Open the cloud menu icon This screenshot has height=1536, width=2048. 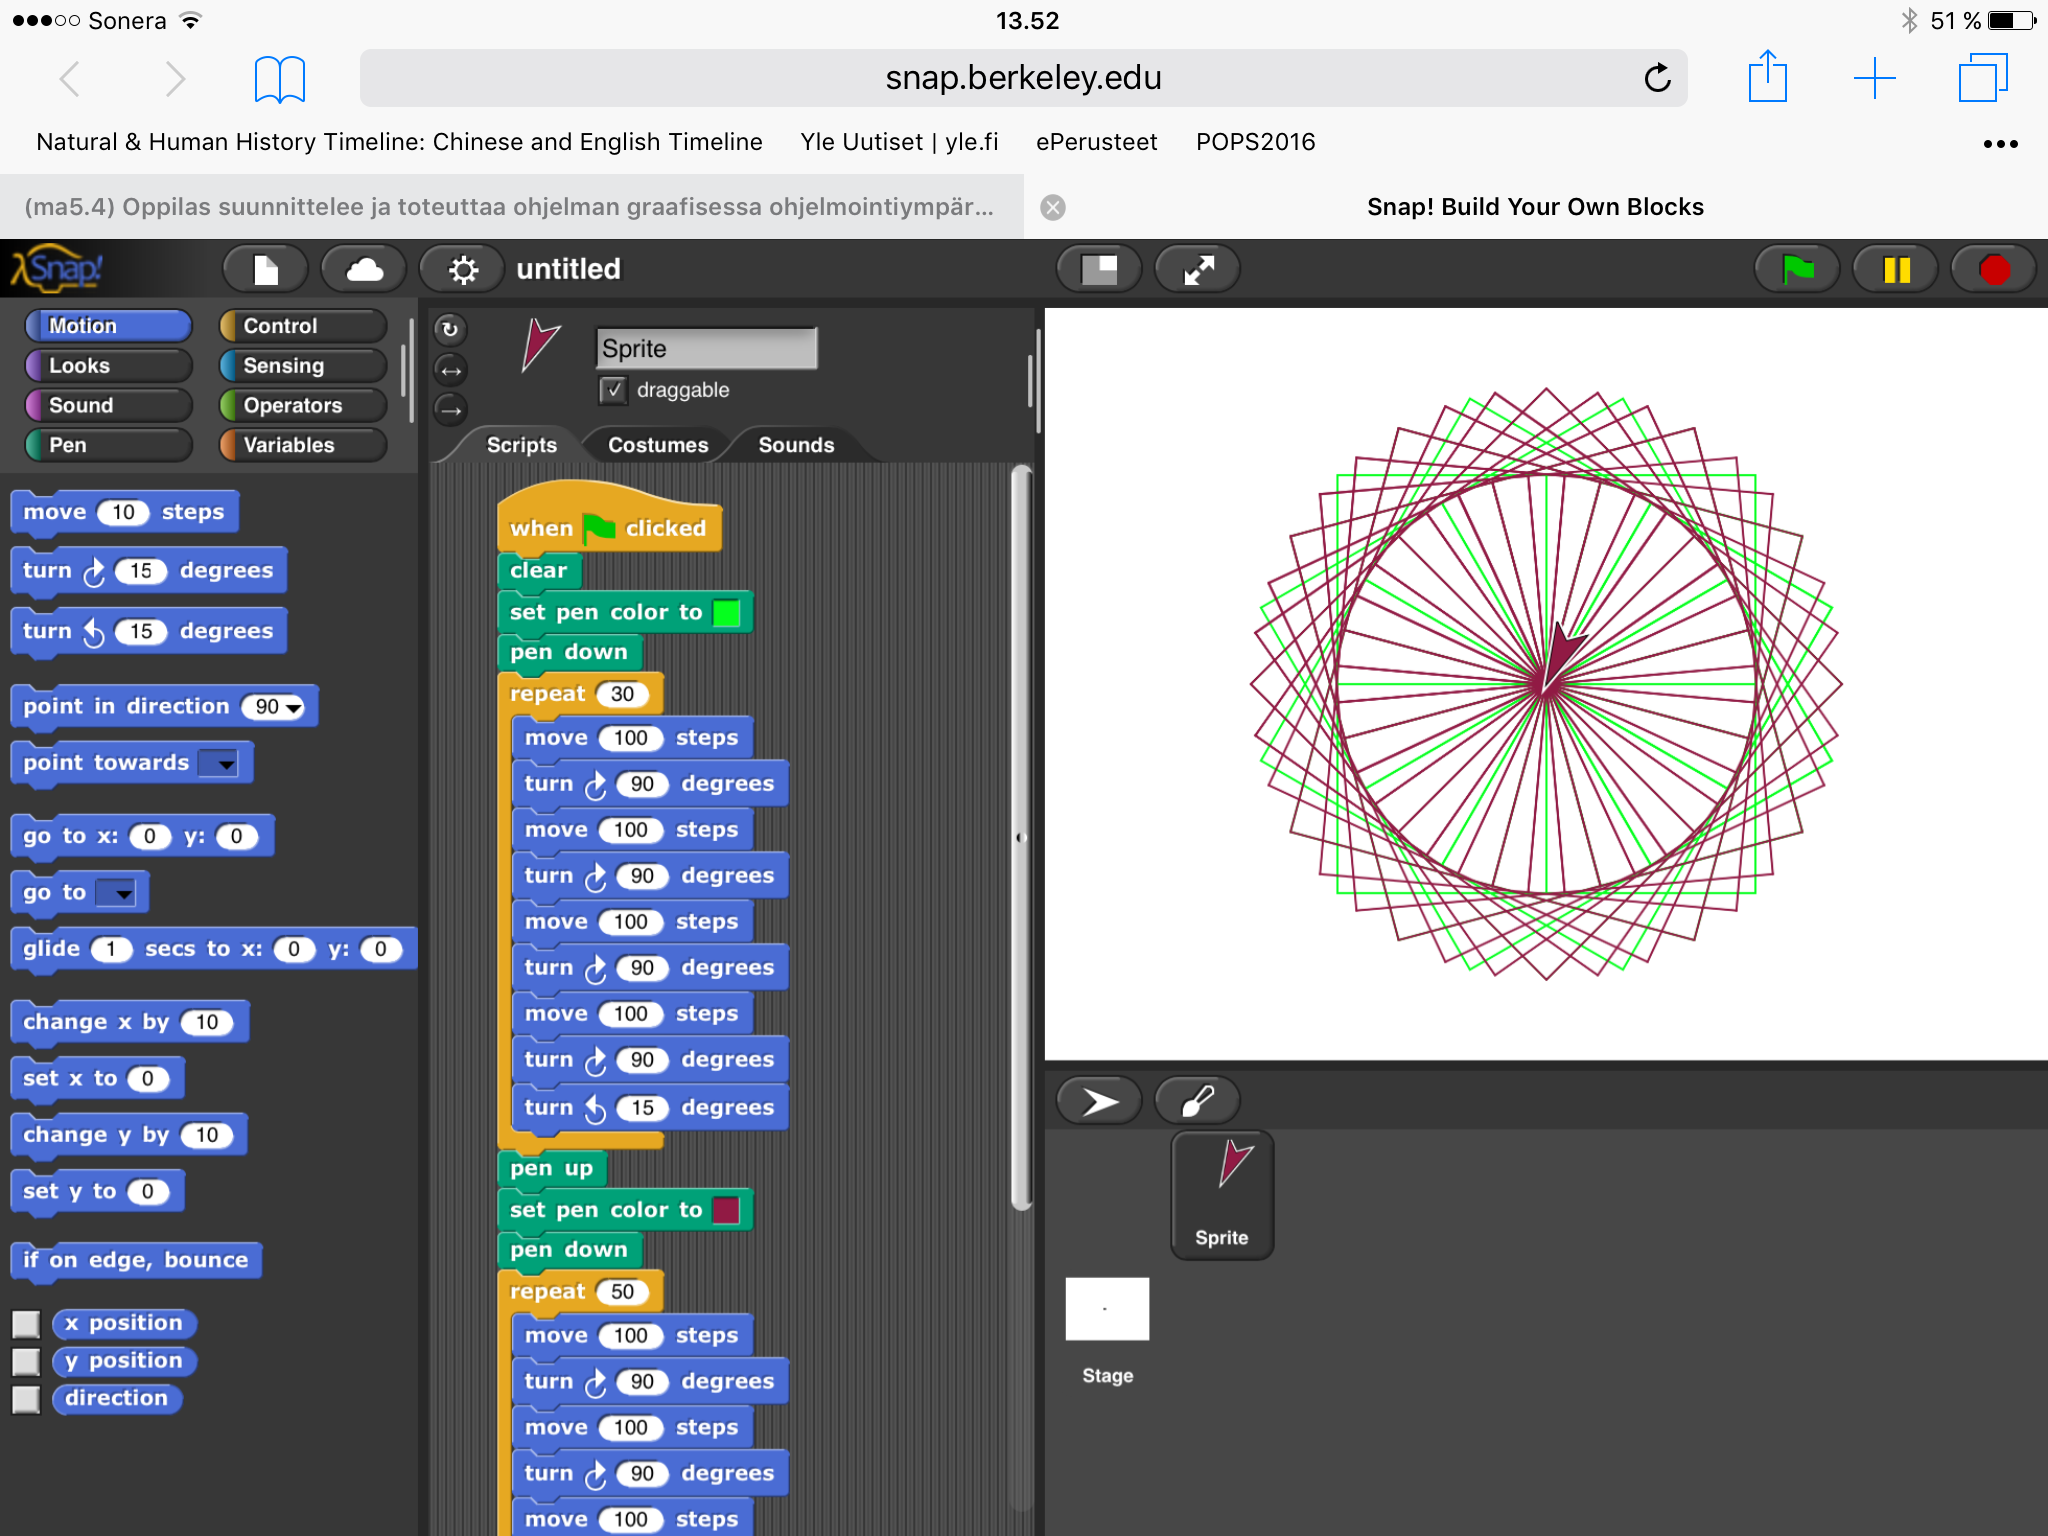pos(364,269)
